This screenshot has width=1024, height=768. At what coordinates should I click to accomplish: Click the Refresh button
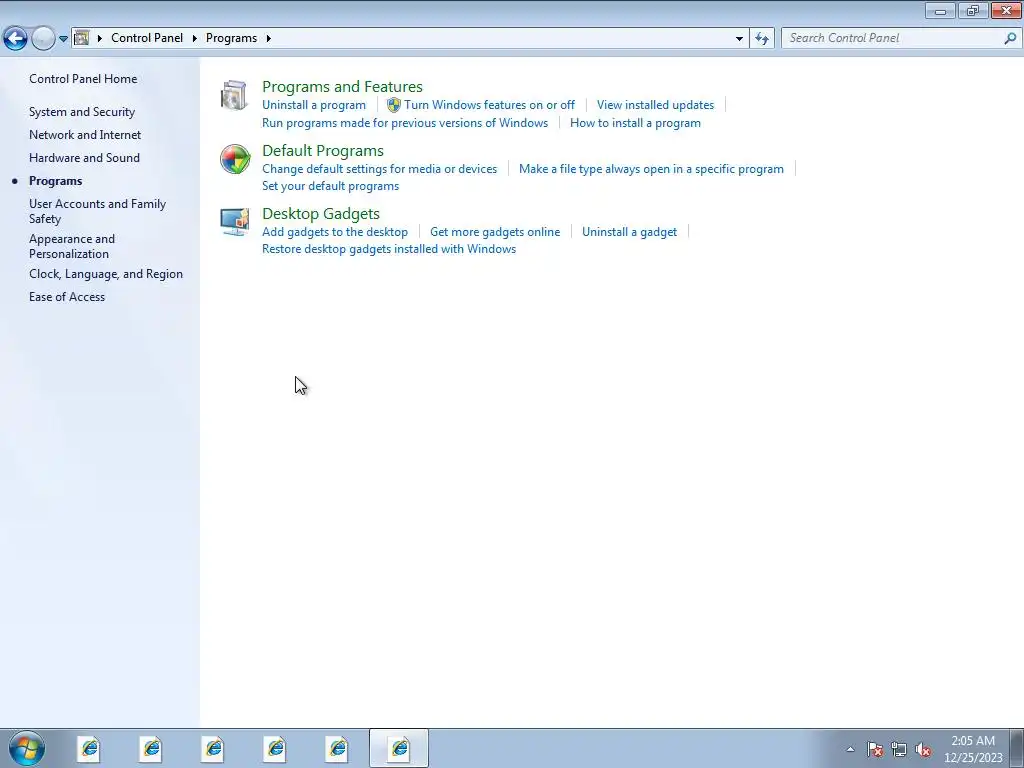pos(762,39)
